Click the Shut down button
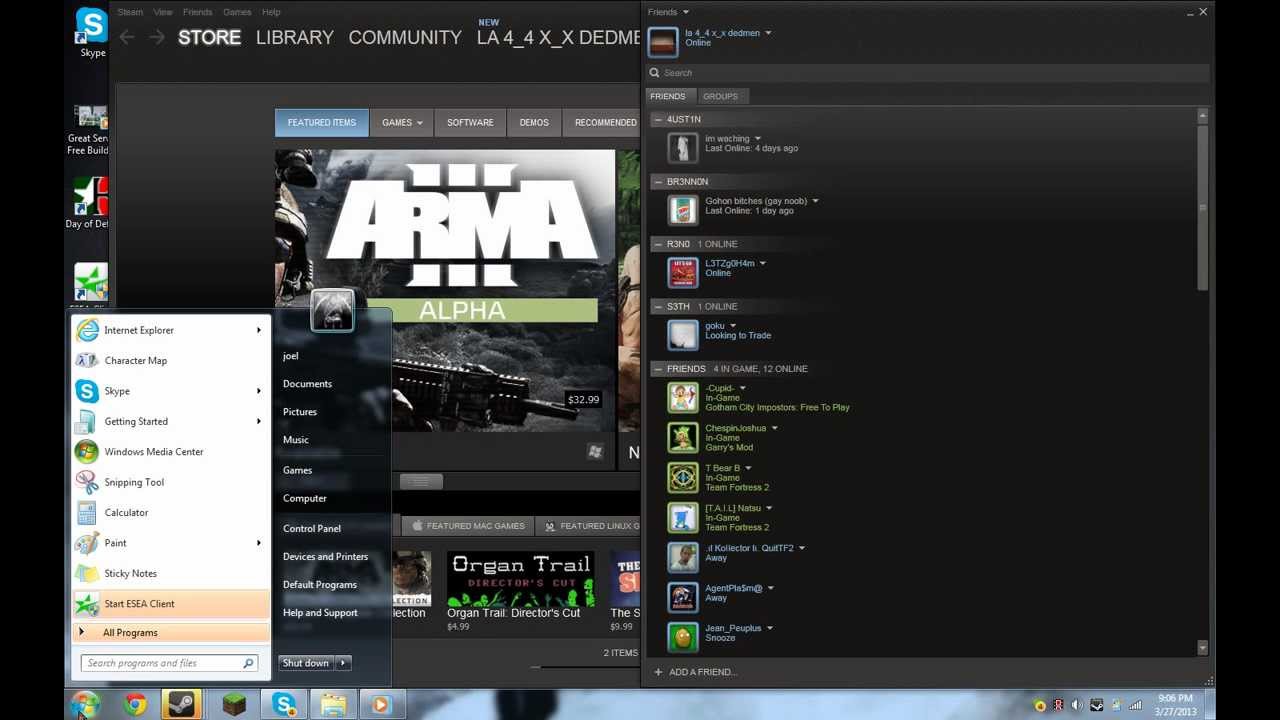The height and width of the screenshot is (720, 1280). coord(306,663)
